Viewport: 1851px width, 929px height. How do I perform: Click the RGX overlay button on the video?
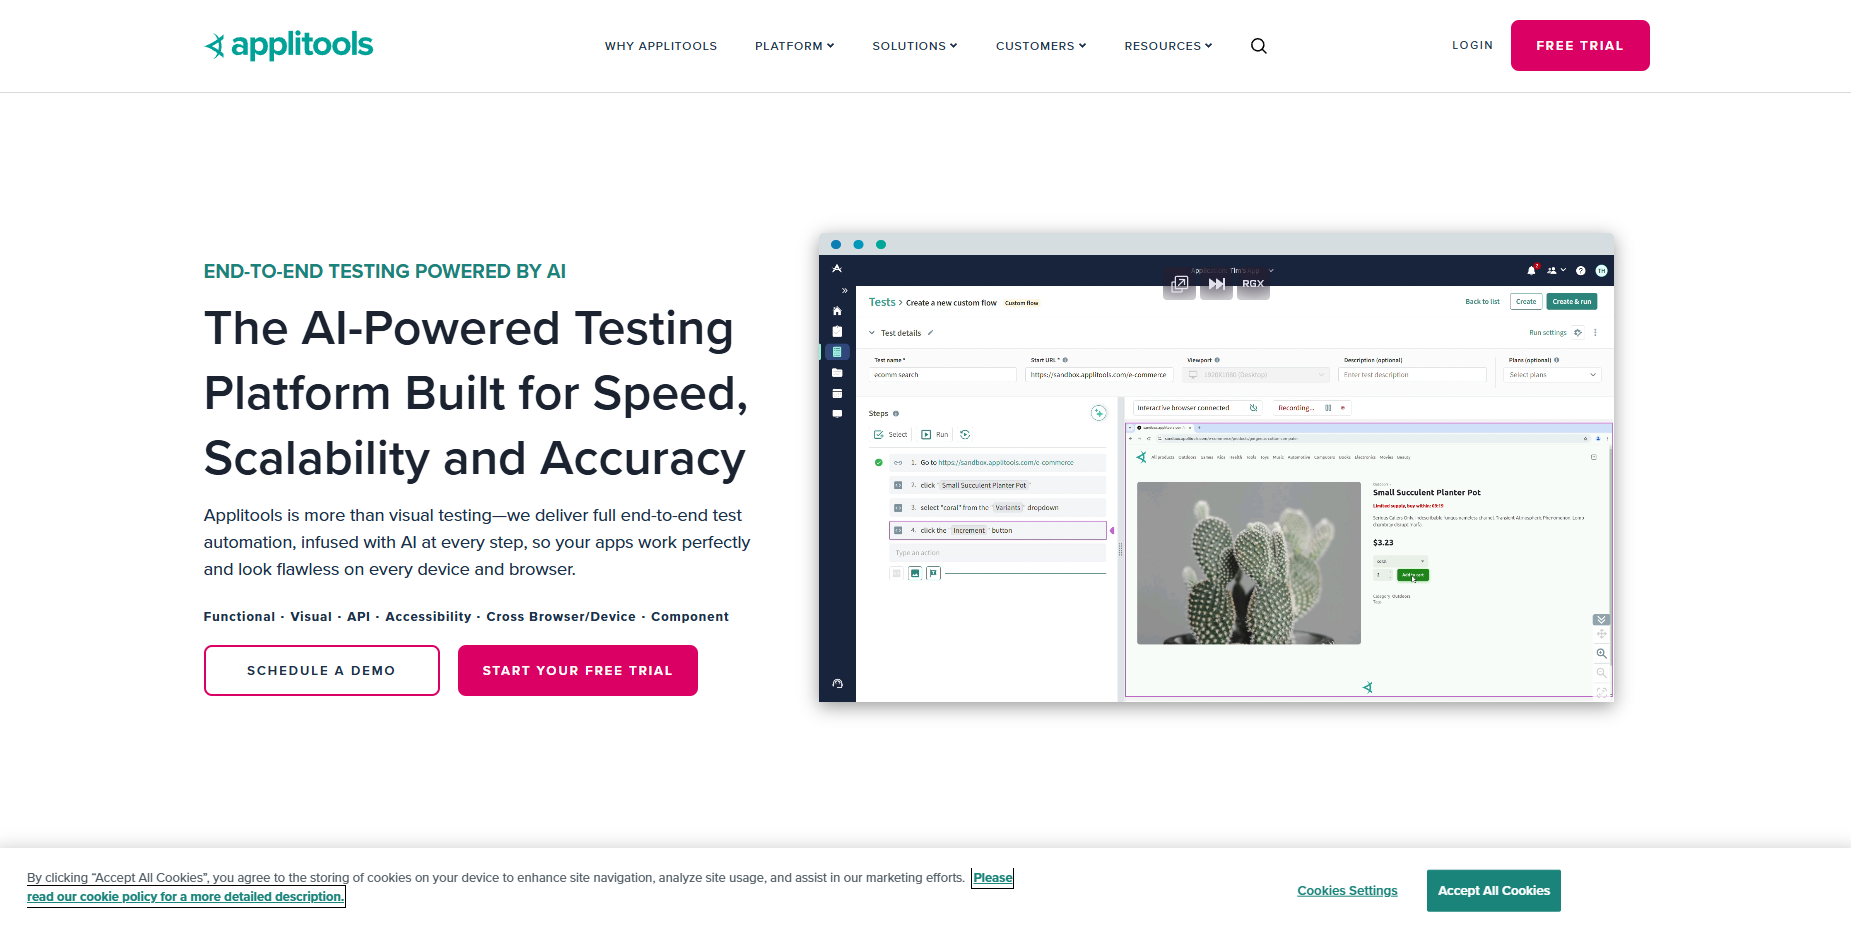click(x=1253, y=284)
